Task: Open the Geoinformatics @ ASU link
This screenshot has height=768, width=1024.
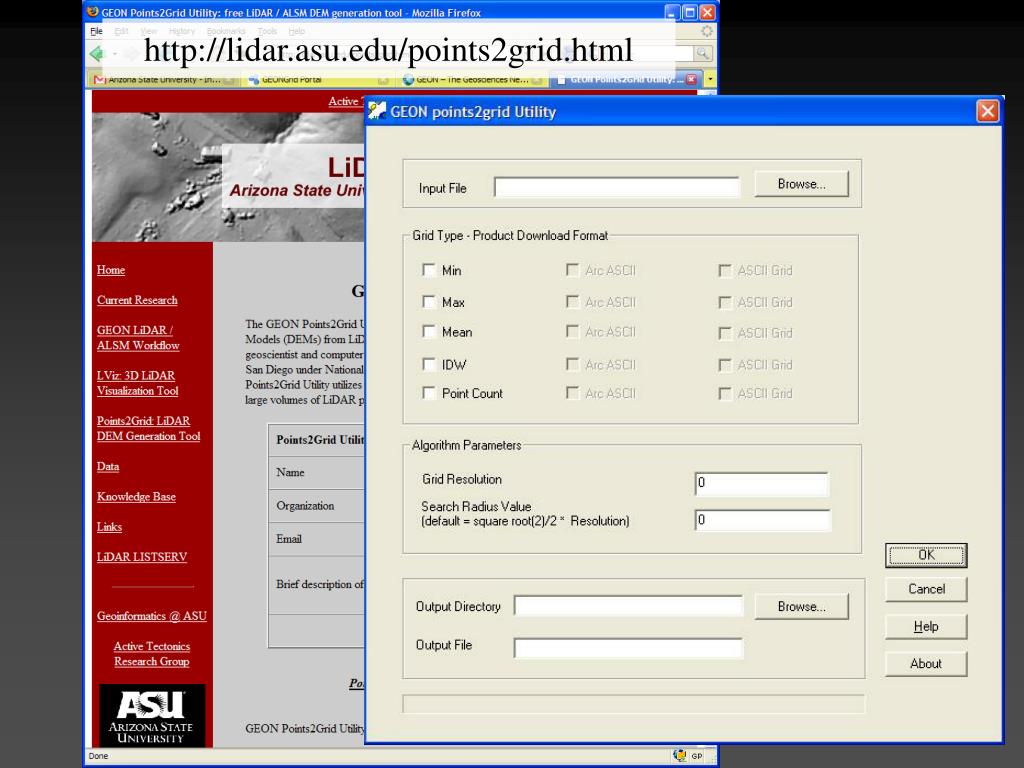Action: (x=152, y=616)
